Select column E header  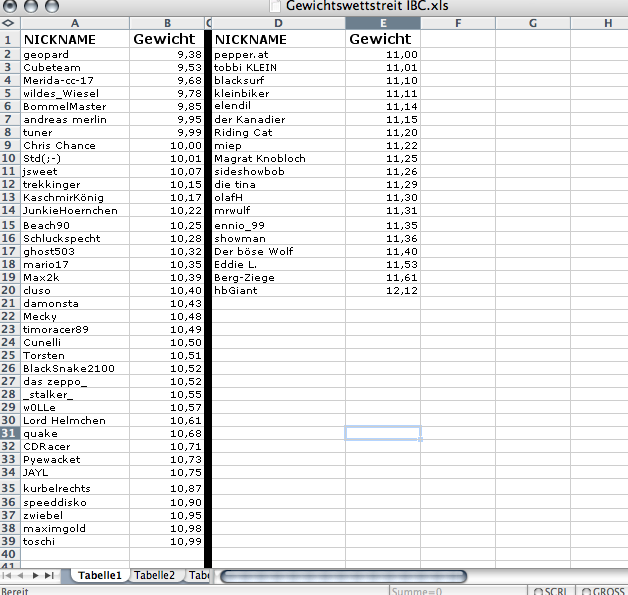383,22
